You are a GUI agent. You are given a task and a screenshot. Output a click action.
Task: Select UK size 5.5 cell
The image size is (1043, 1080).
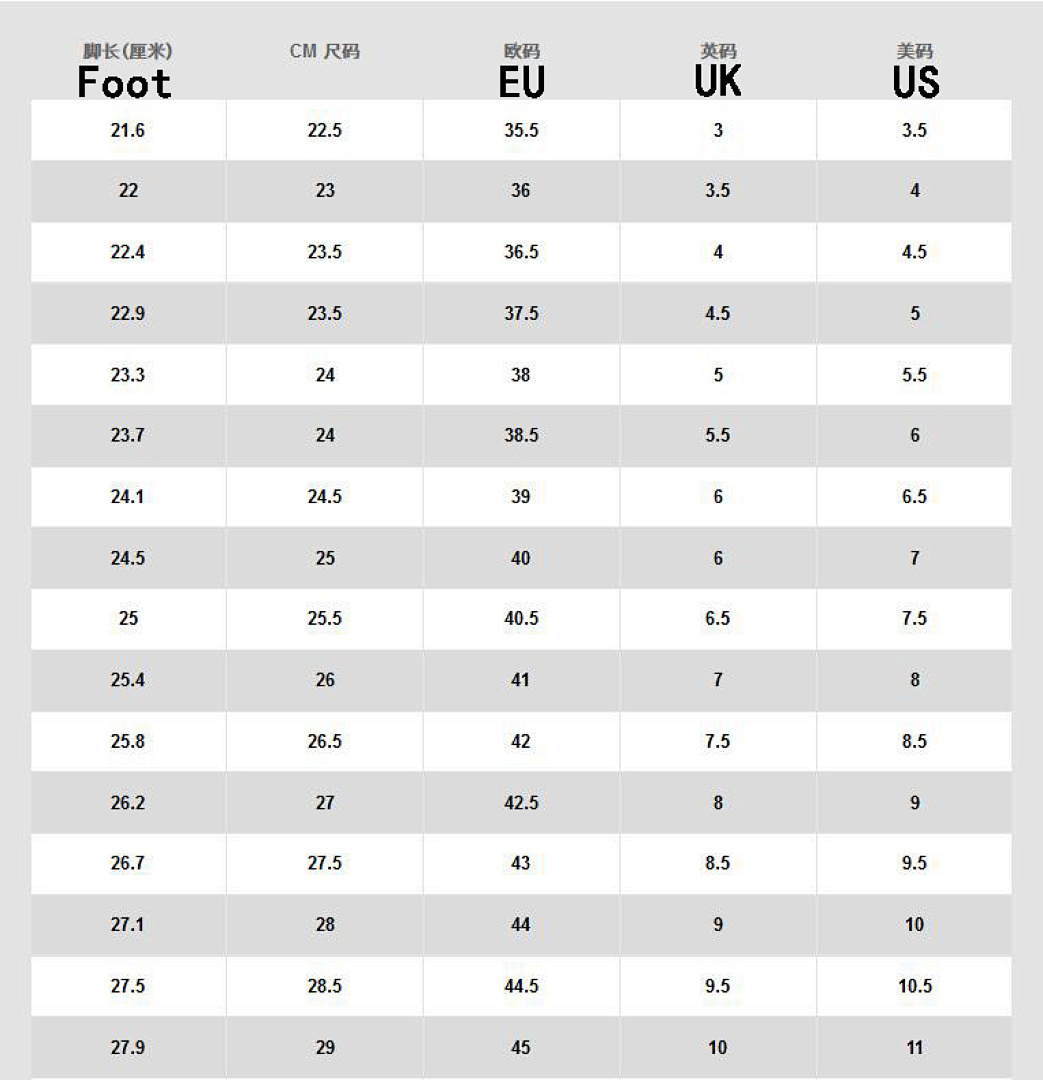tap(718, 435)
